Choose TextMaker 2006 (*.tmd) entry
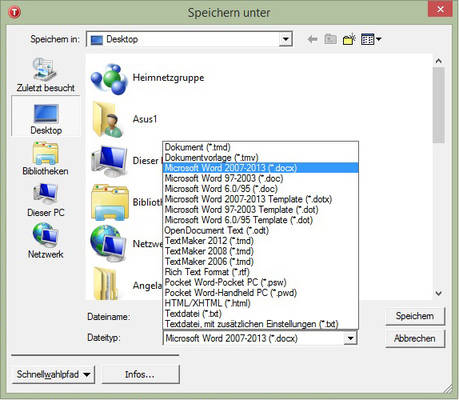The image size is (459, 400). 261,261
